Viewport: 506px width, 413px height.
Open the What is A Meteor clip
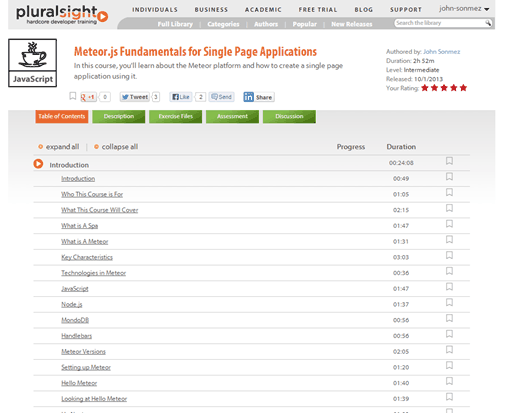click(85, 241)
